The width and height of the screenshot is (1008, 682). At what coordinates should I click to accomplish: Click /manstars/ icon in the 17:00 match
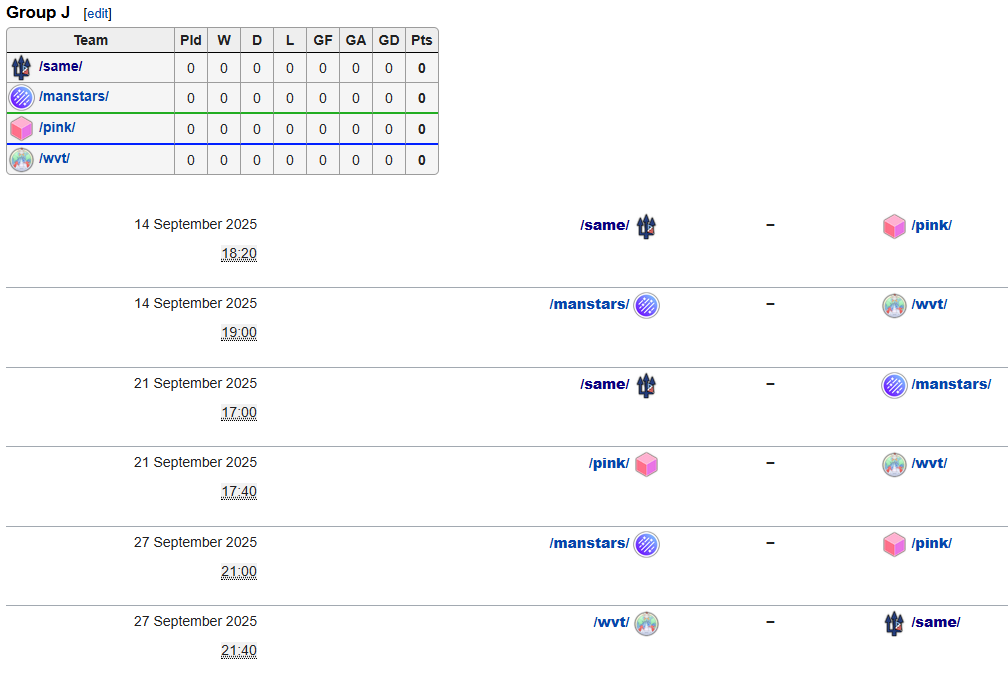point(894,385)
